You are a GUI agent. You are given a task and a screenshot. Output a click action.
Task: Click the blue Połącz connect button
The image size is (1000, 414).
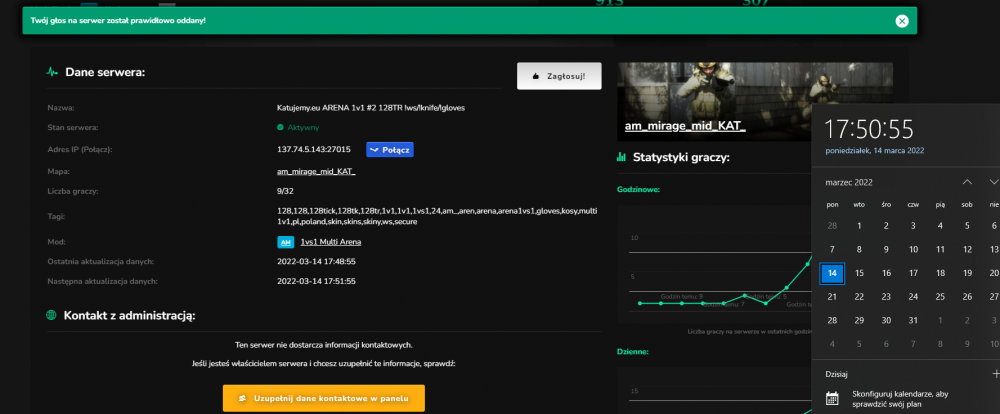390,149
